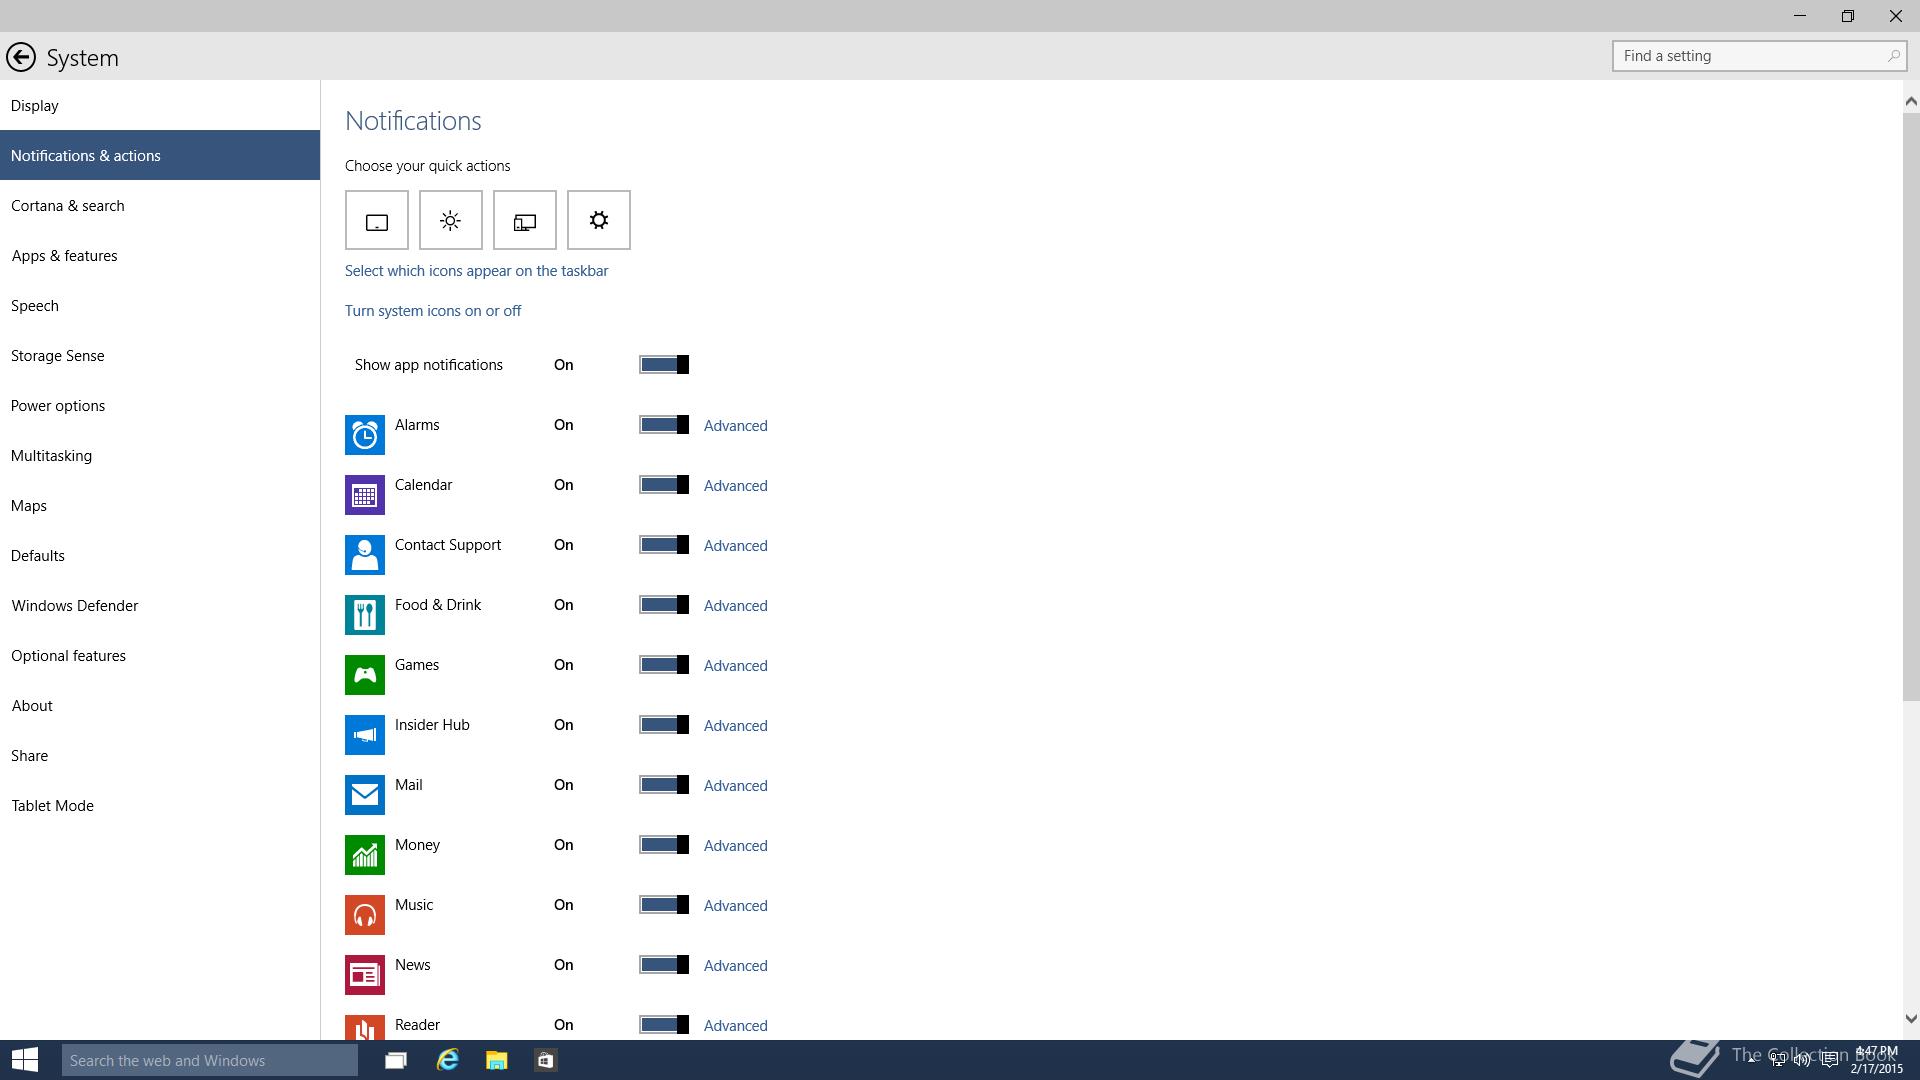Click the Money chart app icon
The height and width of the screenshot is (1080, 1920).
[365, 855]
